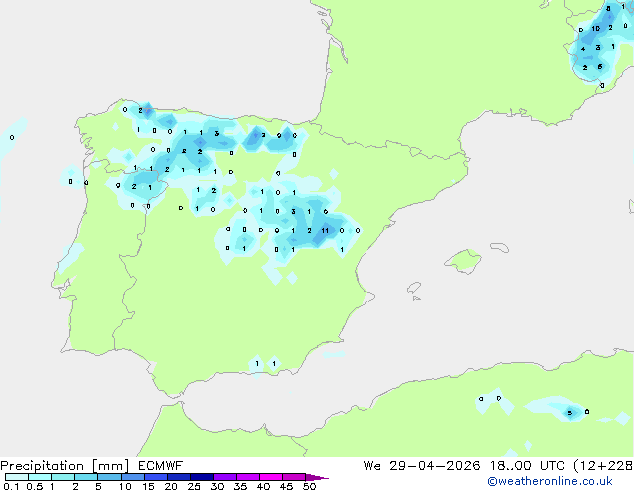Click Ibiza island outline on the map
The image size is (634, 490).
tap(414, 288)
